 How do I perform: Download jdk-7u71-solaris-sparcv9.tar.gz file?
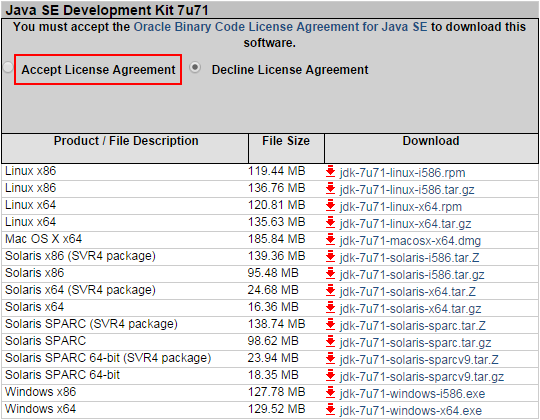tap(422, 377)
